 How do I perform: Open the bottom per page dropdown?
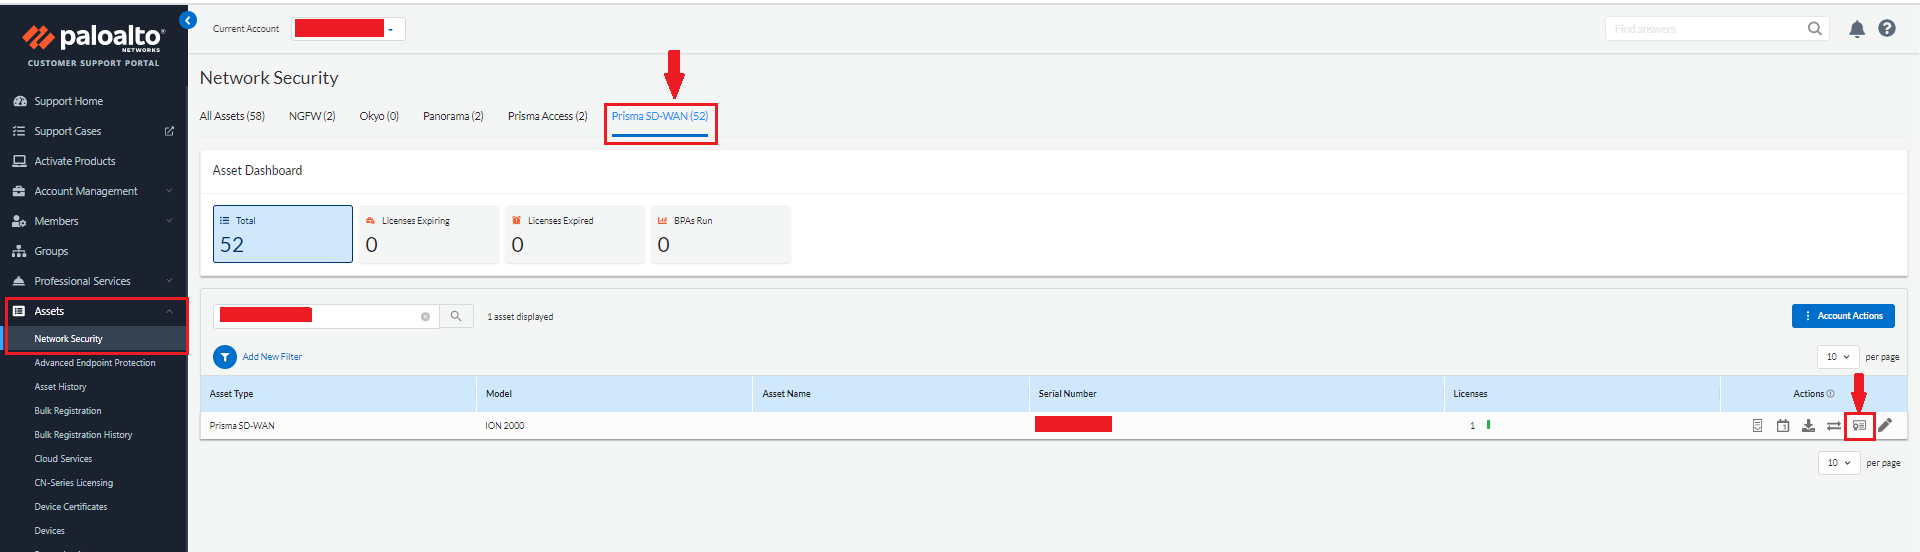click(x=1839, y=463)
